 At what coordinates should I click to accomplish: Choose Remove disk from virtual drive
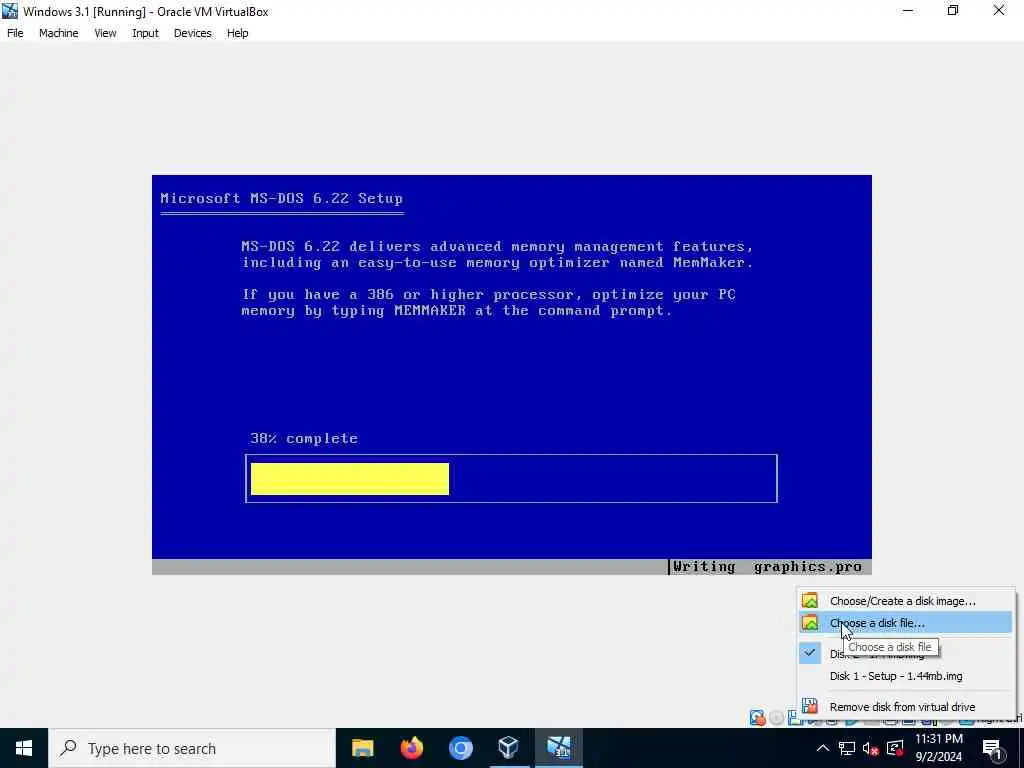(906, 707)
